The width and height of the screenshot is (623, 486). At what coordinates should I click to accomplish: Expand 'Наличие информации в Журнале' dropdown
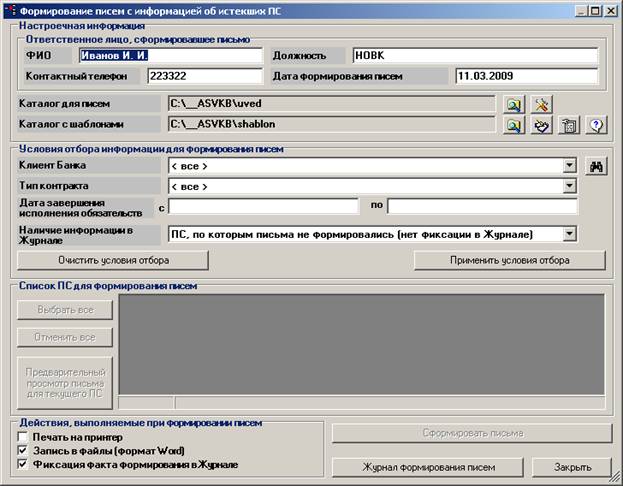tap(569, 234)
